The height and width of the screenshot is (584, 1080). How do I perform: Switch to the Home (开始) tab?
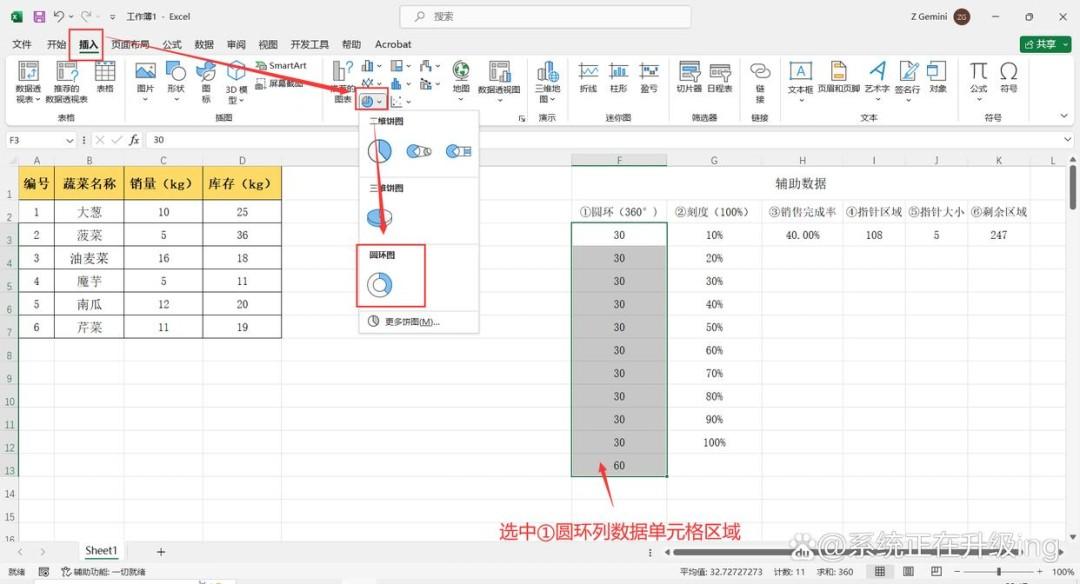pyautogui.click(x=56, y=44)
